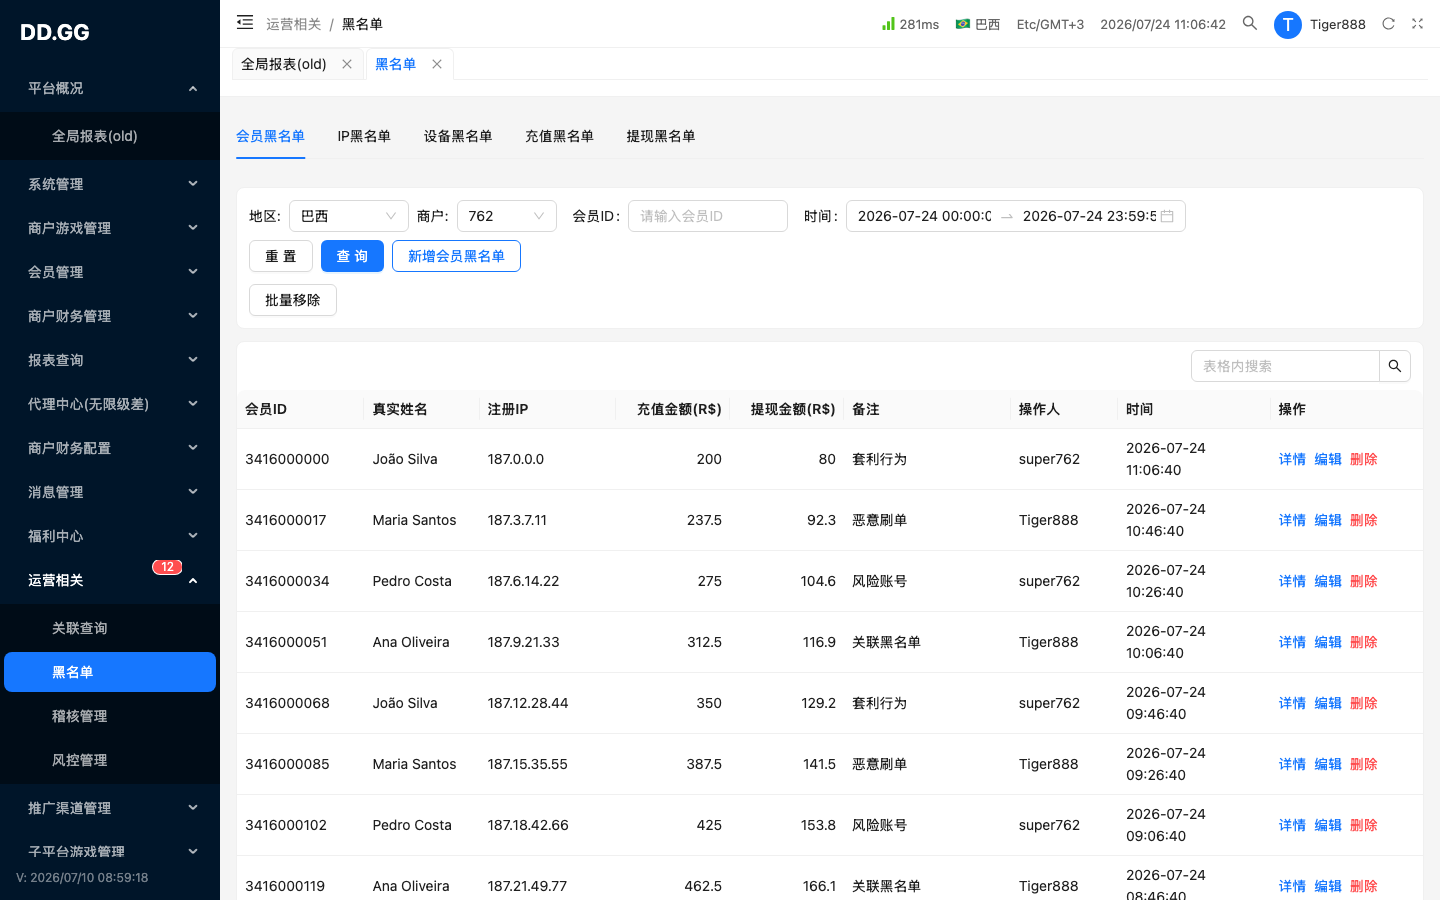Close the 全局报表(old) tab
1440x900 pixels.
point(347,64)
